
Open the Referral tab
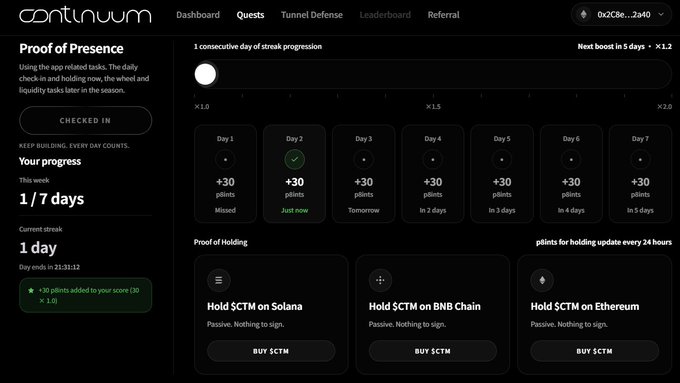(443, 15)
